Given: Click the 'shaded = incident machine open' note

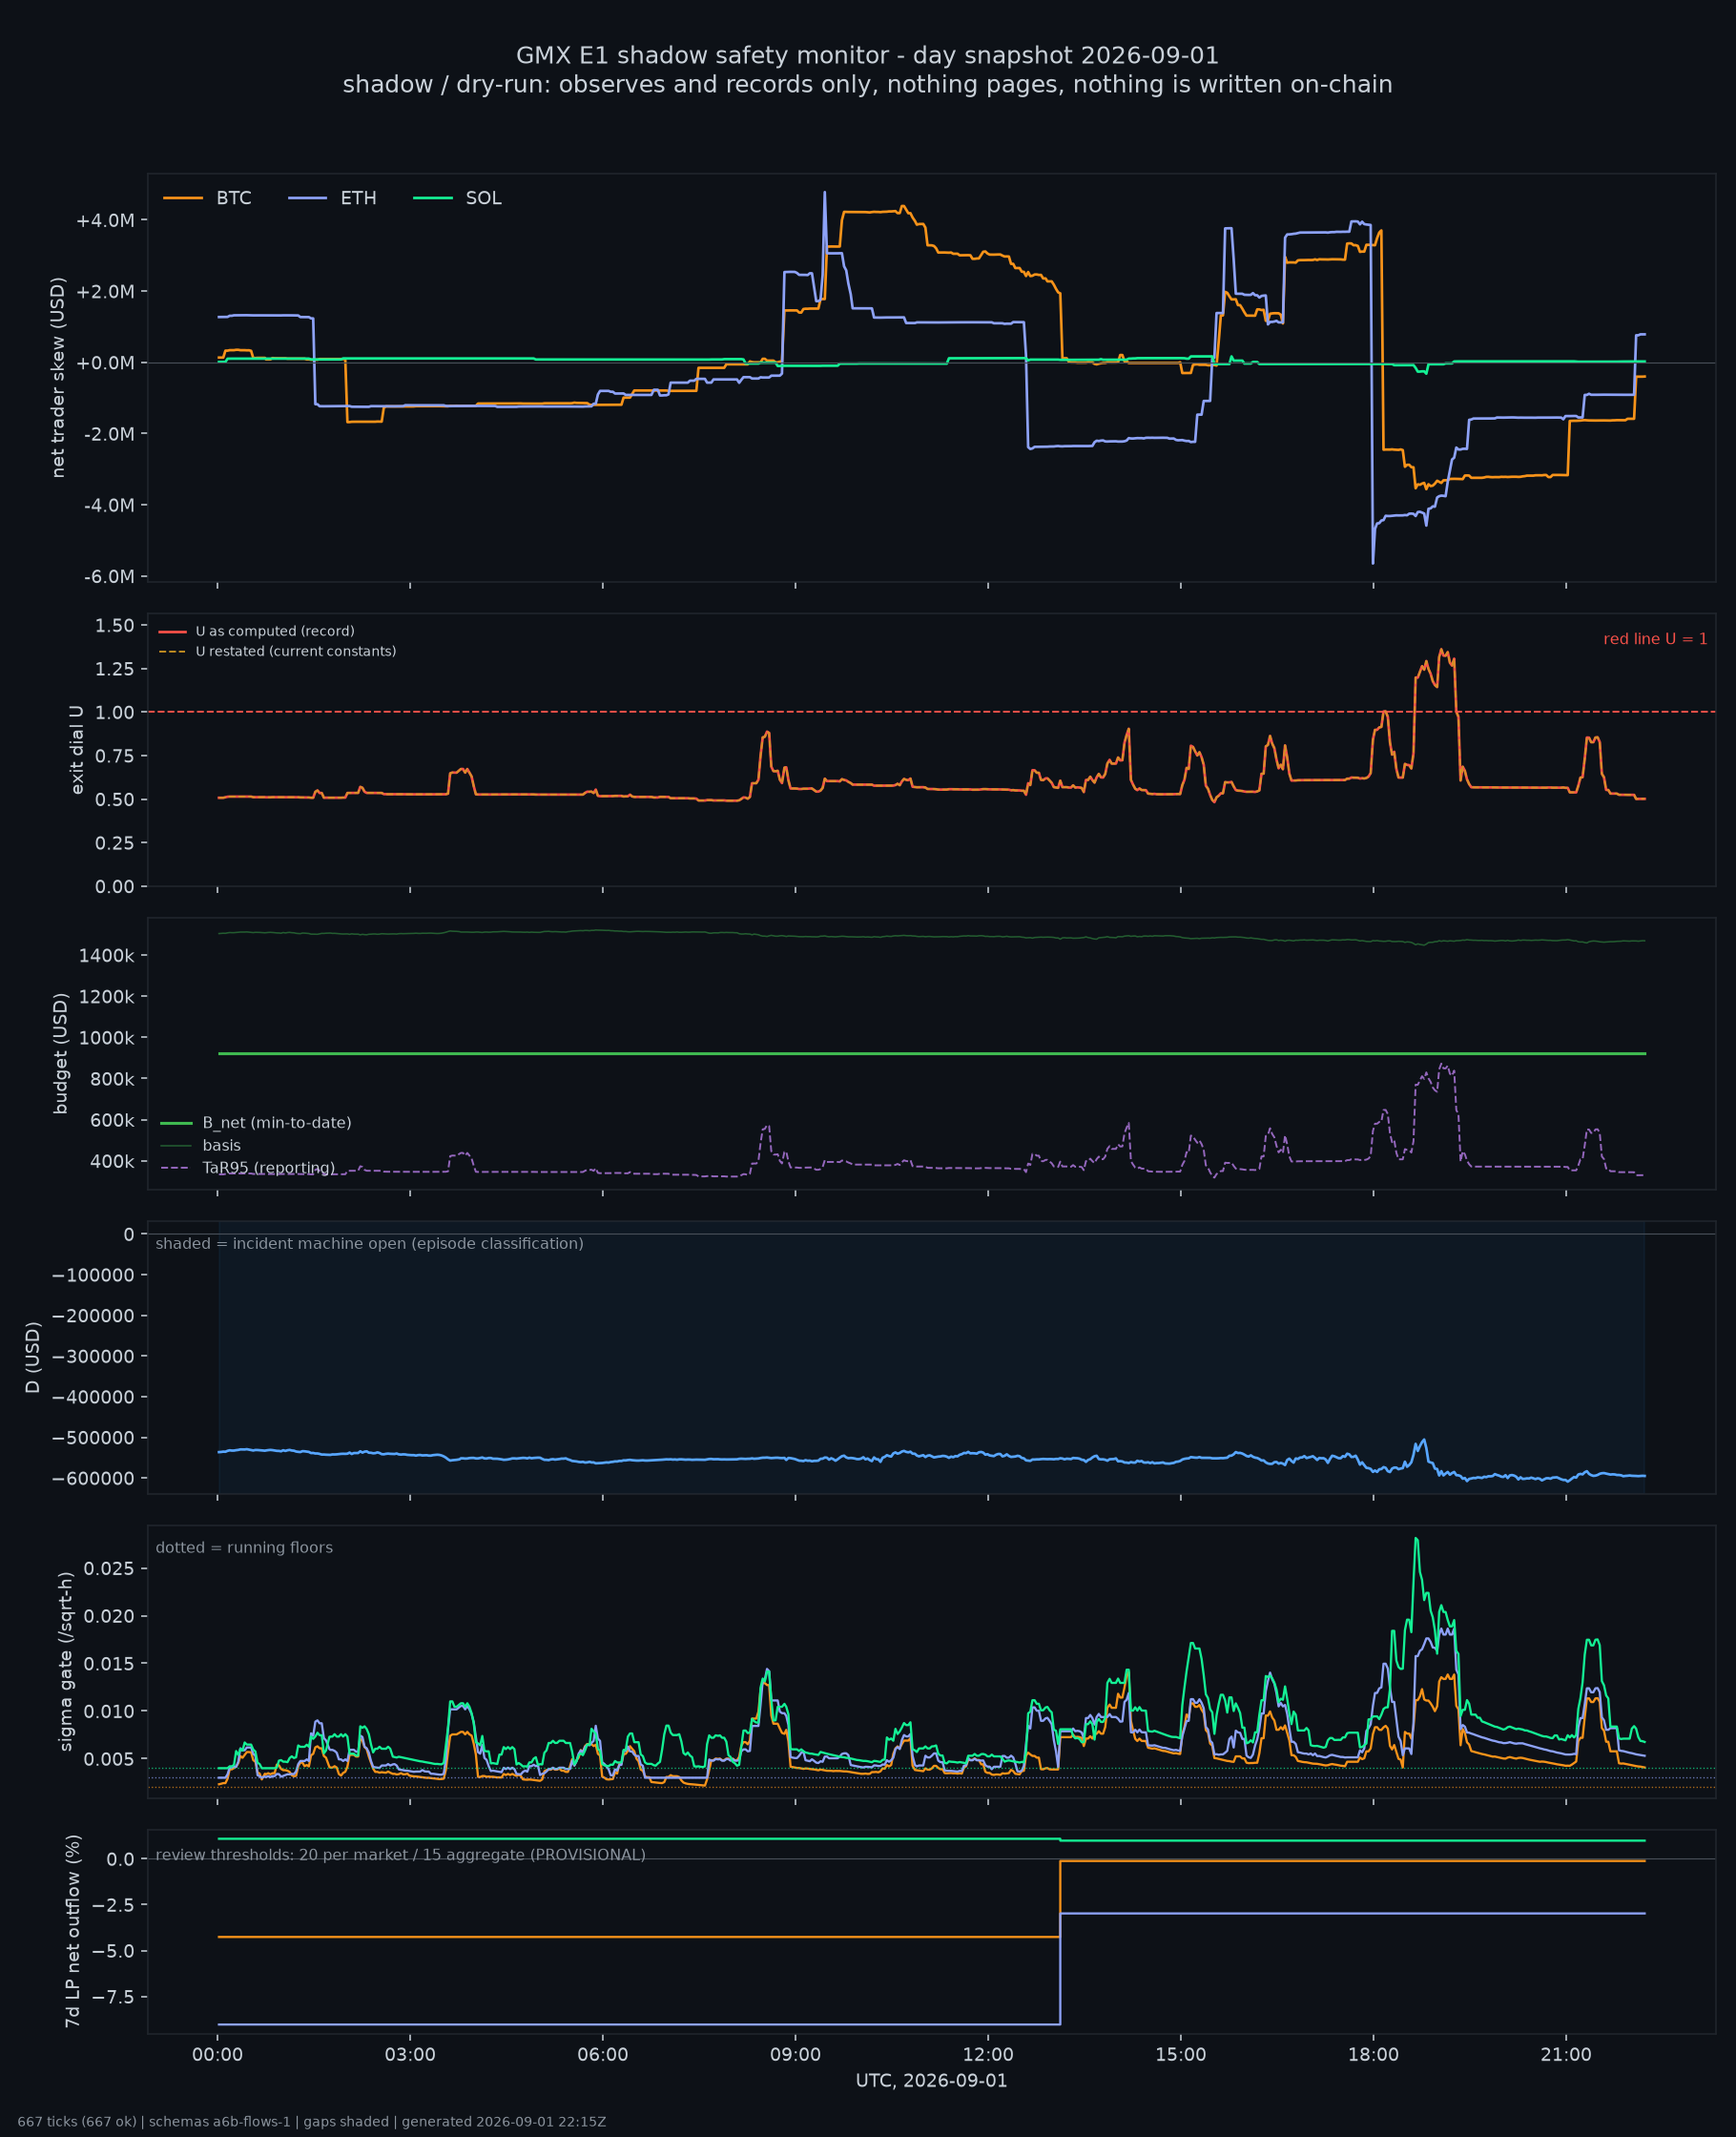Looking at the screenshot, I should (x=369, y=1244).
